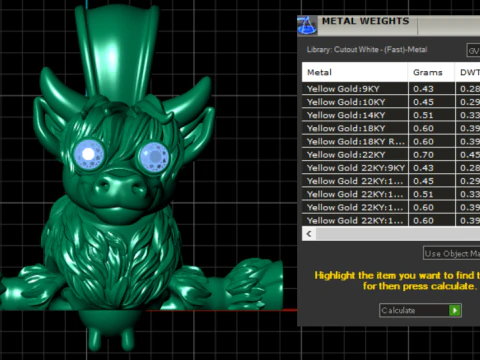This screenshot has height=360, width=480.
Task: Click the Metal Weights title tab
Action: tap(366, 21)
